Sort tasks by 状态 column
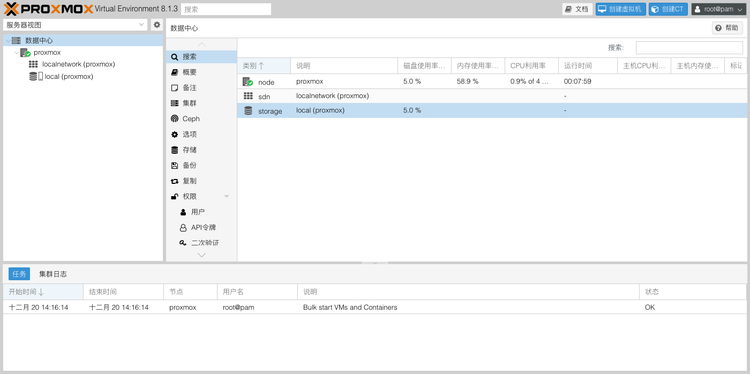 pyautogui.click(x=693, y=292)
